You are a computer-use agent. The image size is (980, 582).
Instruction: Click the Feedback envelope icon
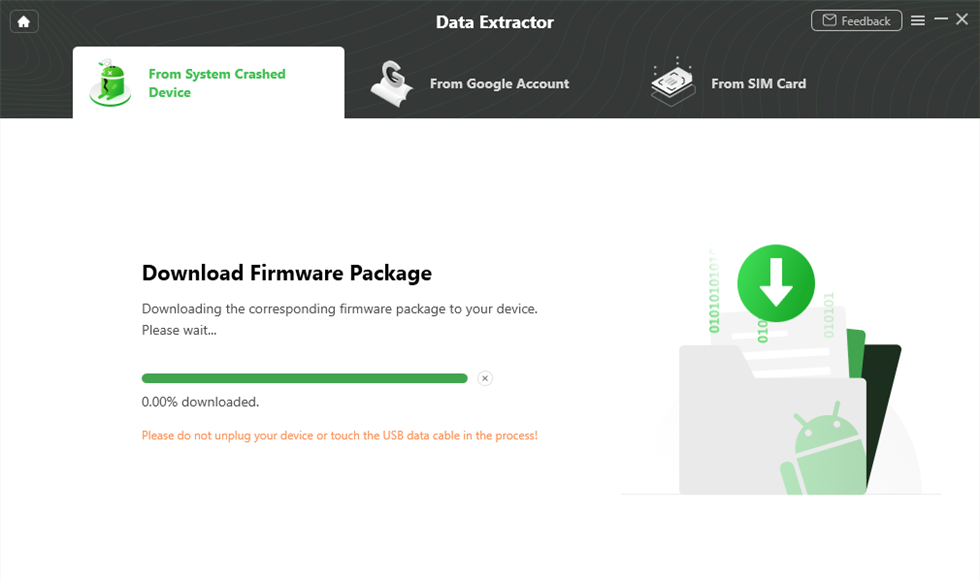pos(829,21)
